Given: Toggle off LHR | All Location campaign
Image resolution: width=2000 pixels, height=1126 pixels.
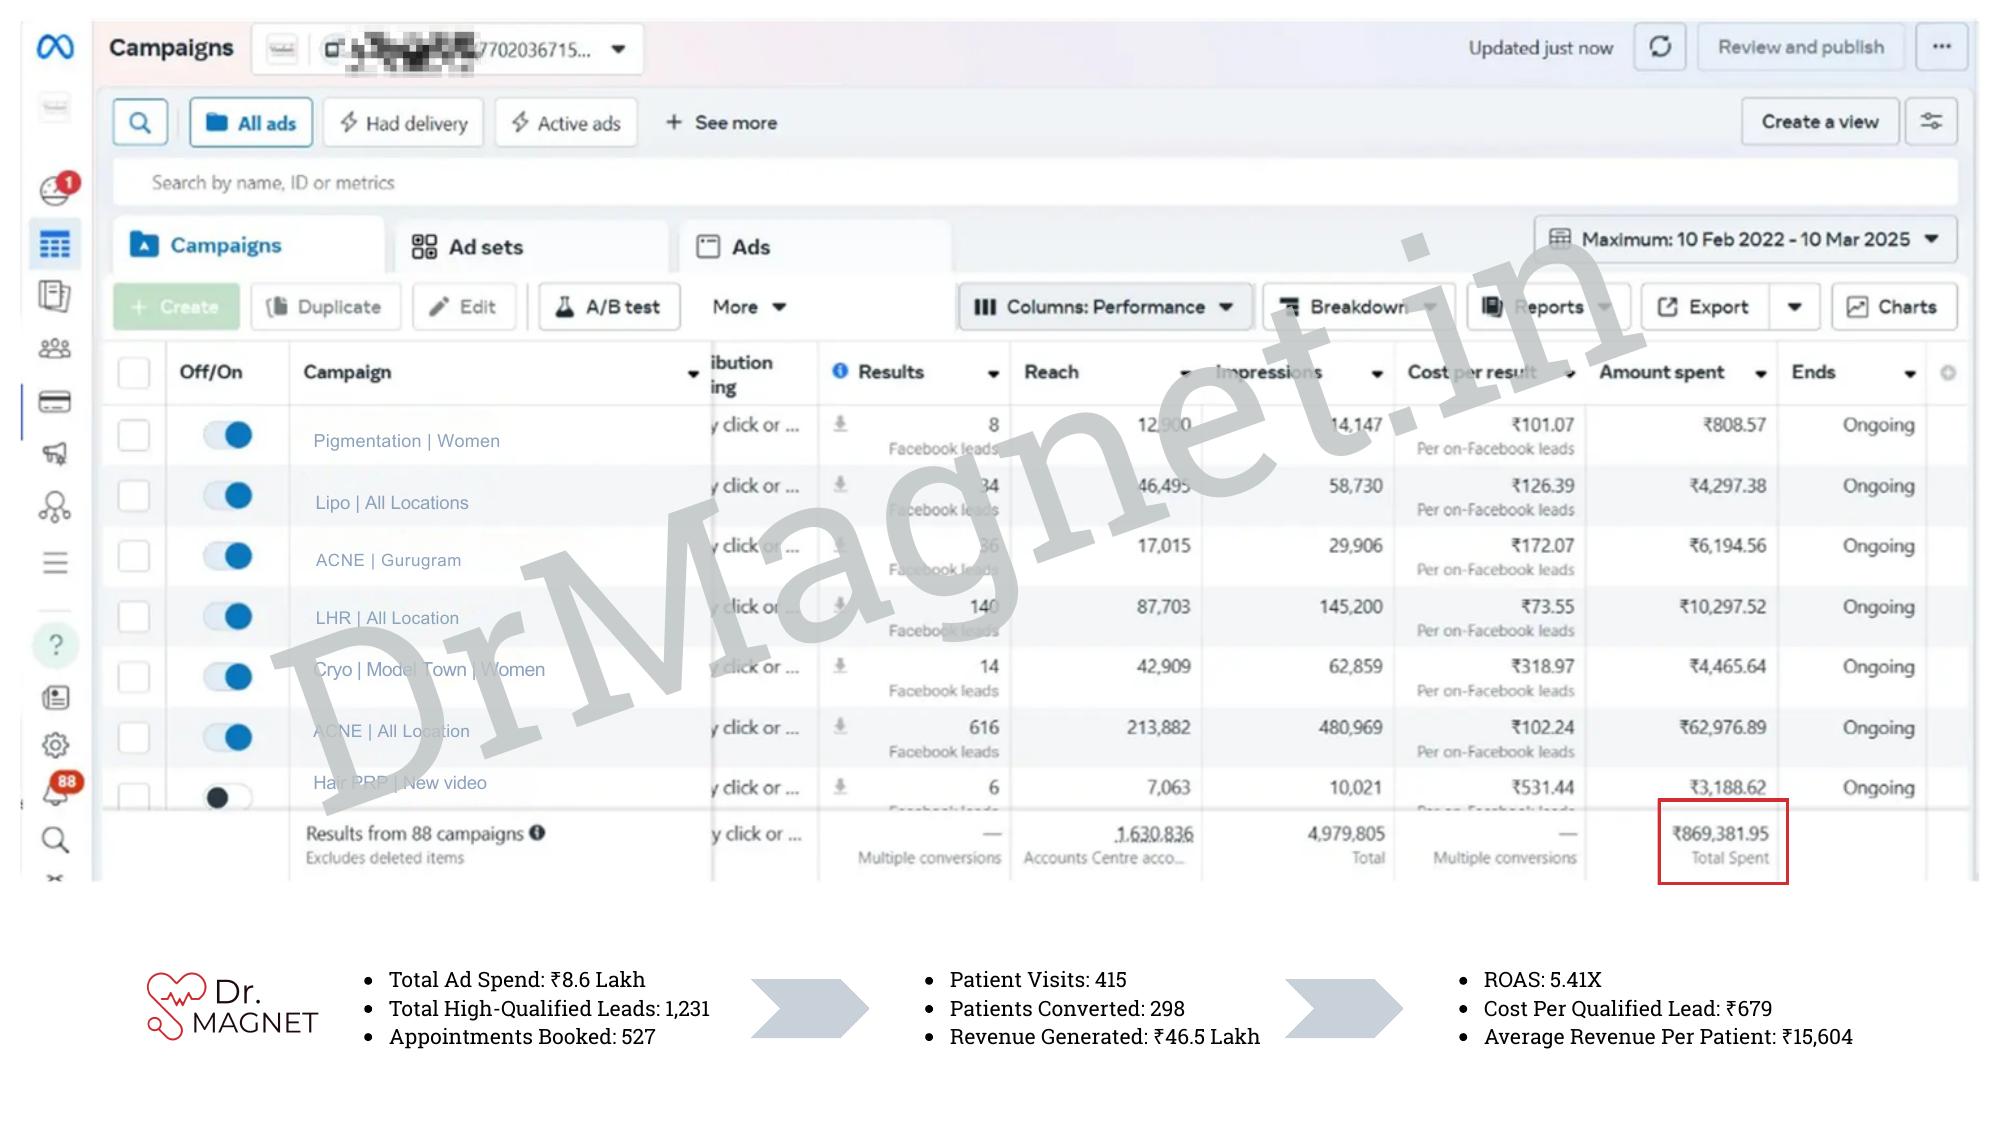Looking at the screenshot, I should (228, 616).
